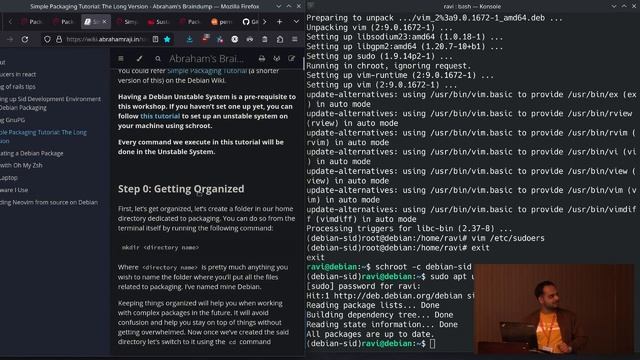This screenshot has height=360, width=640.
Task: Reload the page in Firefox
Action: 25,39
